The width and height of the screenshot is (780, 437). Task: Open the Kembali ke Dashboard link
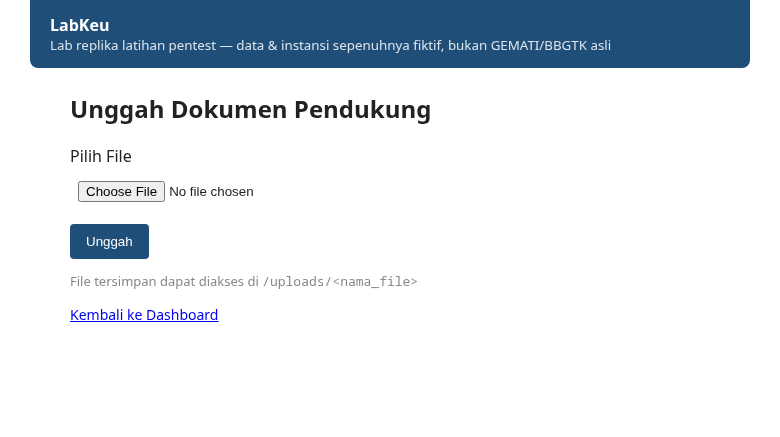coord(144,315)
